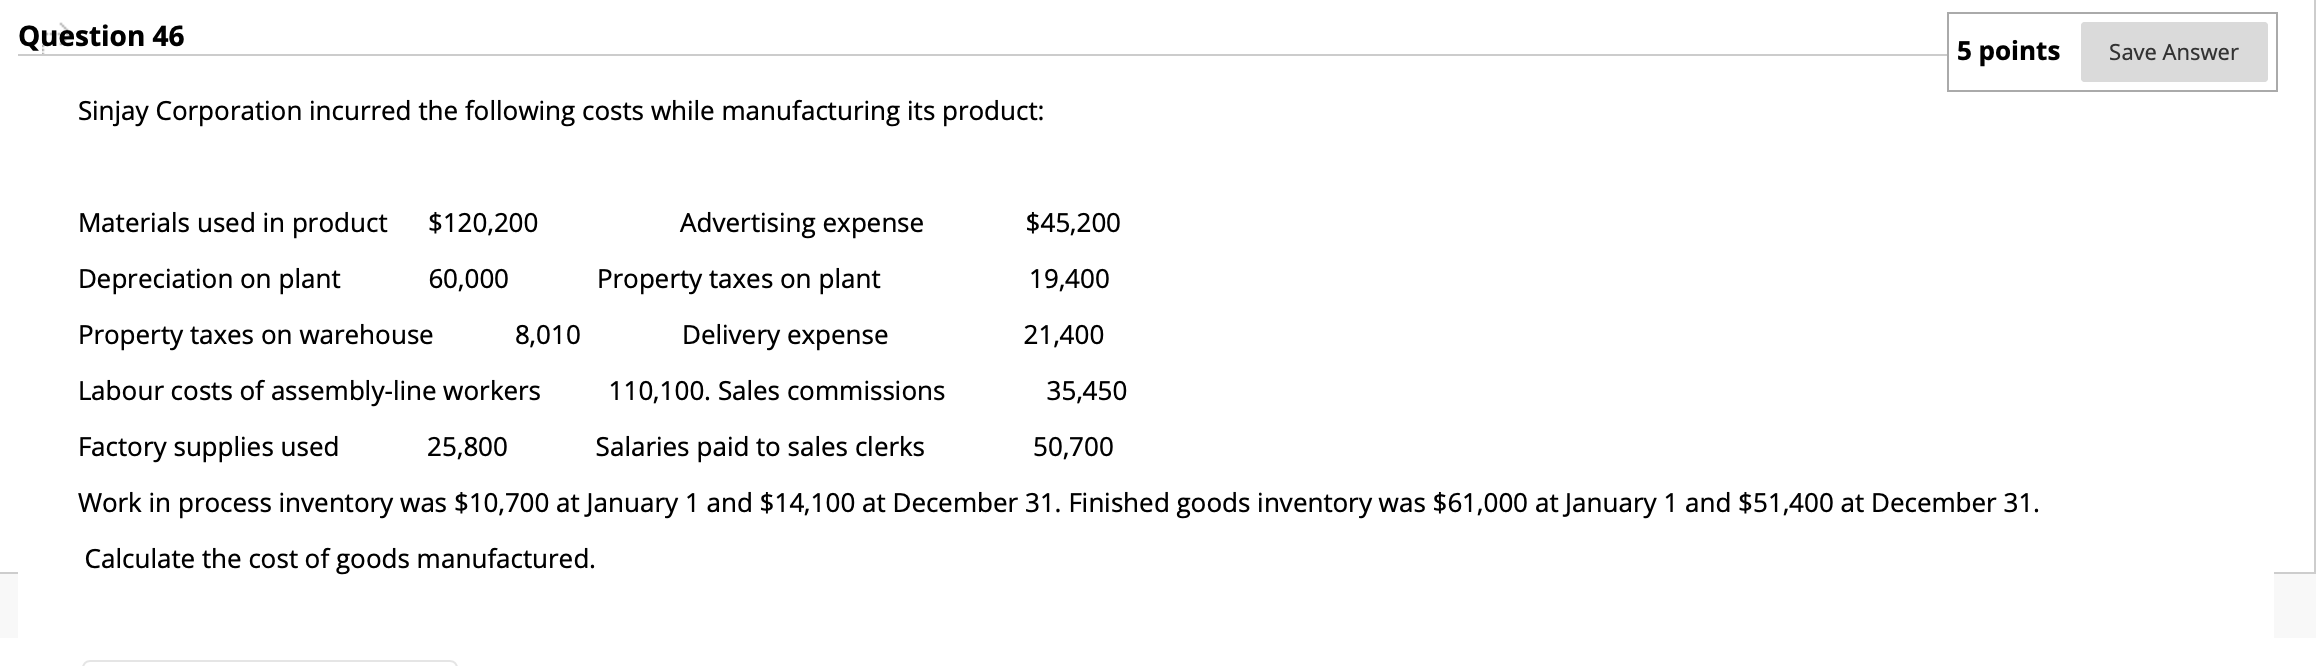2316x666 pixels.
Task: Click the $120,200 value
Action: pos(483,223)
